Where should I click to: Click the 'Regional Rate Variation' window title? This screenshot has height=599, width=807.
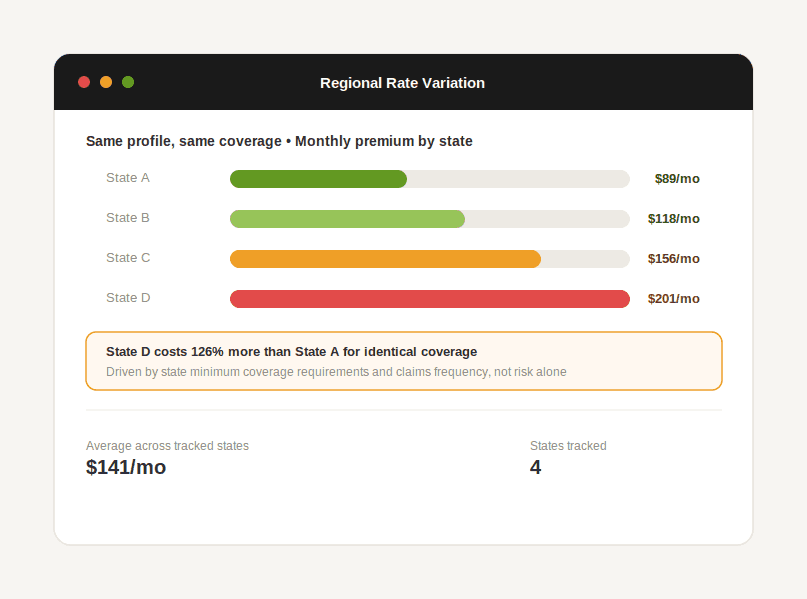pyautogui.click(x=402, y=83)
